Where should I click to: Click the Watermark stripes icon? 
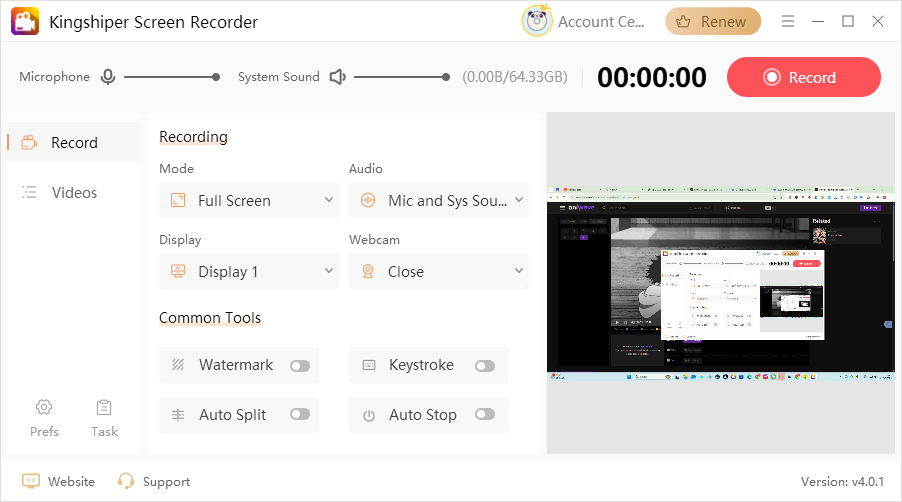(x=178, y=365)
